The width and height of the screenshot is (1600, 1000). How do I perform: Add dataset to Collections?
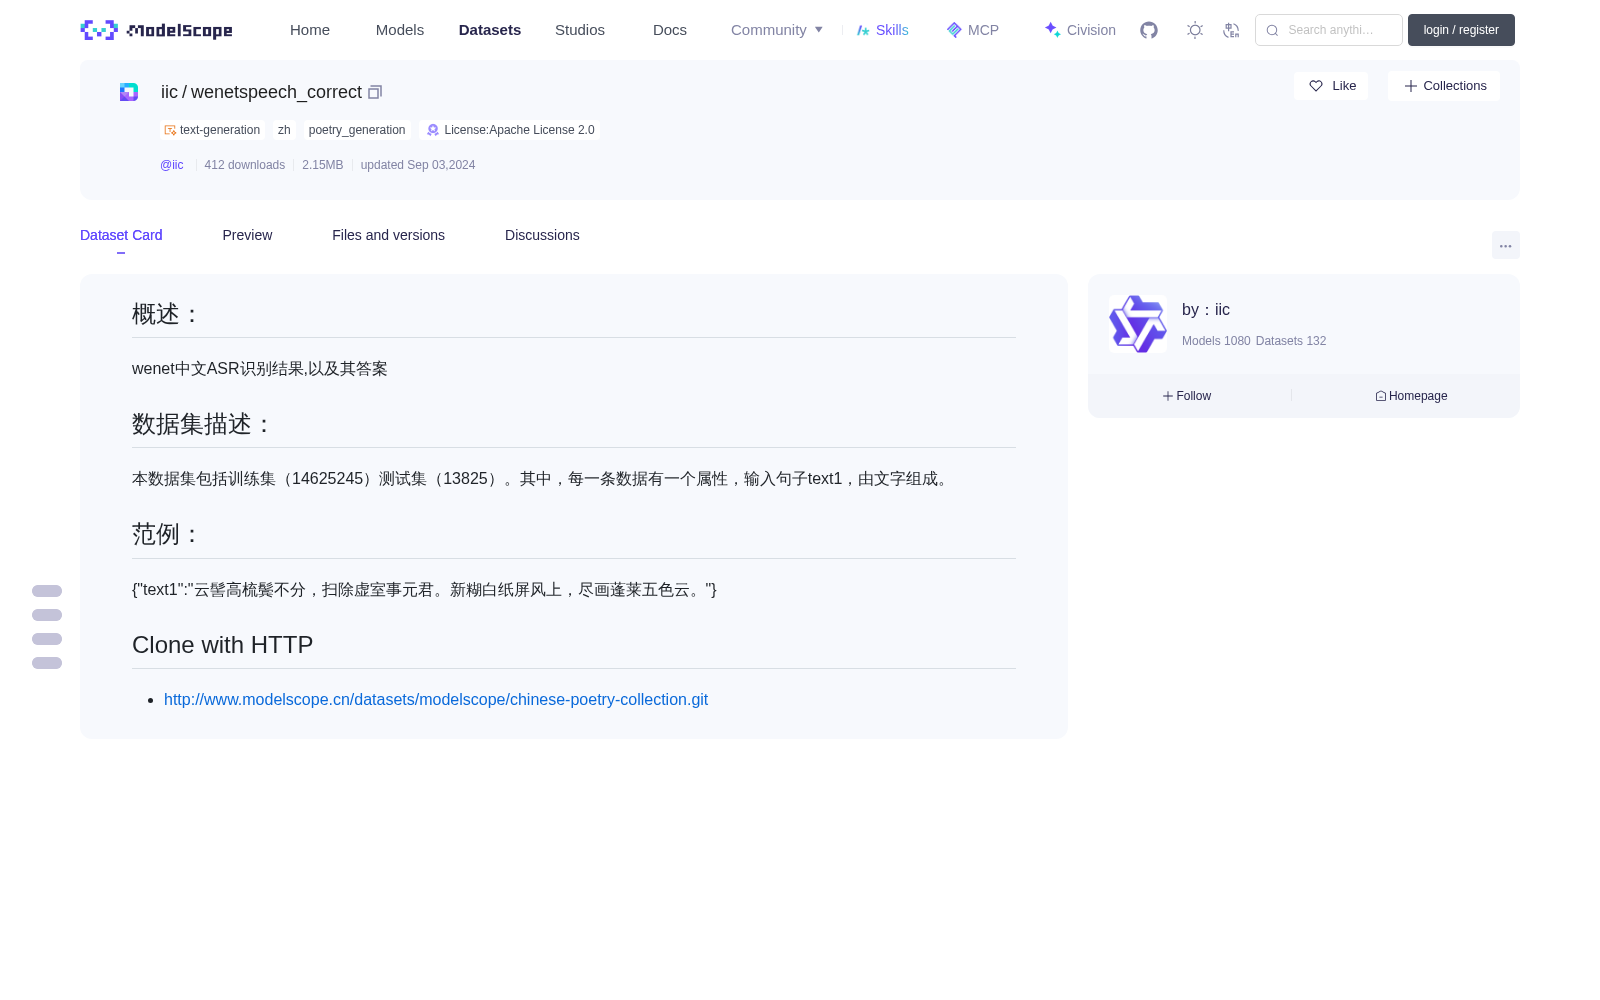tap(1444, 86)
